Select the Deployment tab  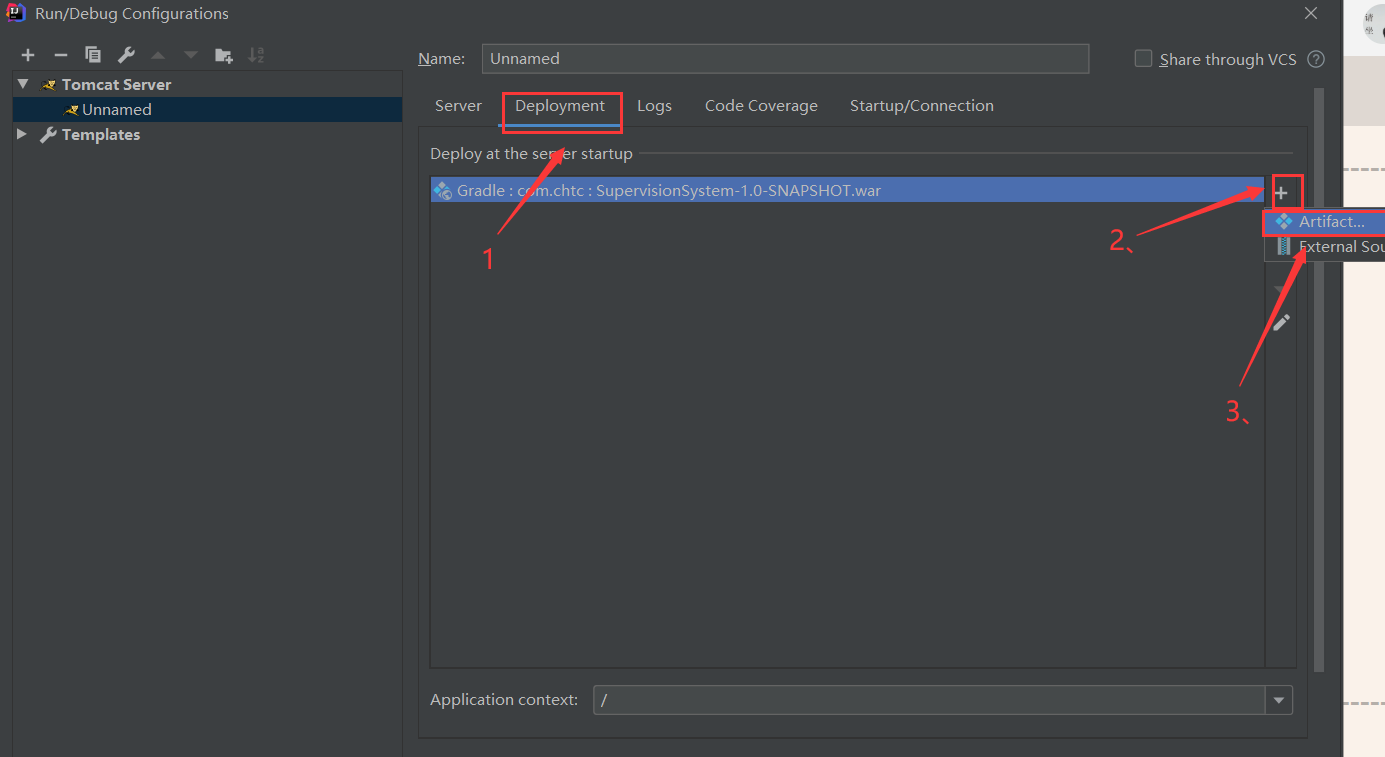560,106
